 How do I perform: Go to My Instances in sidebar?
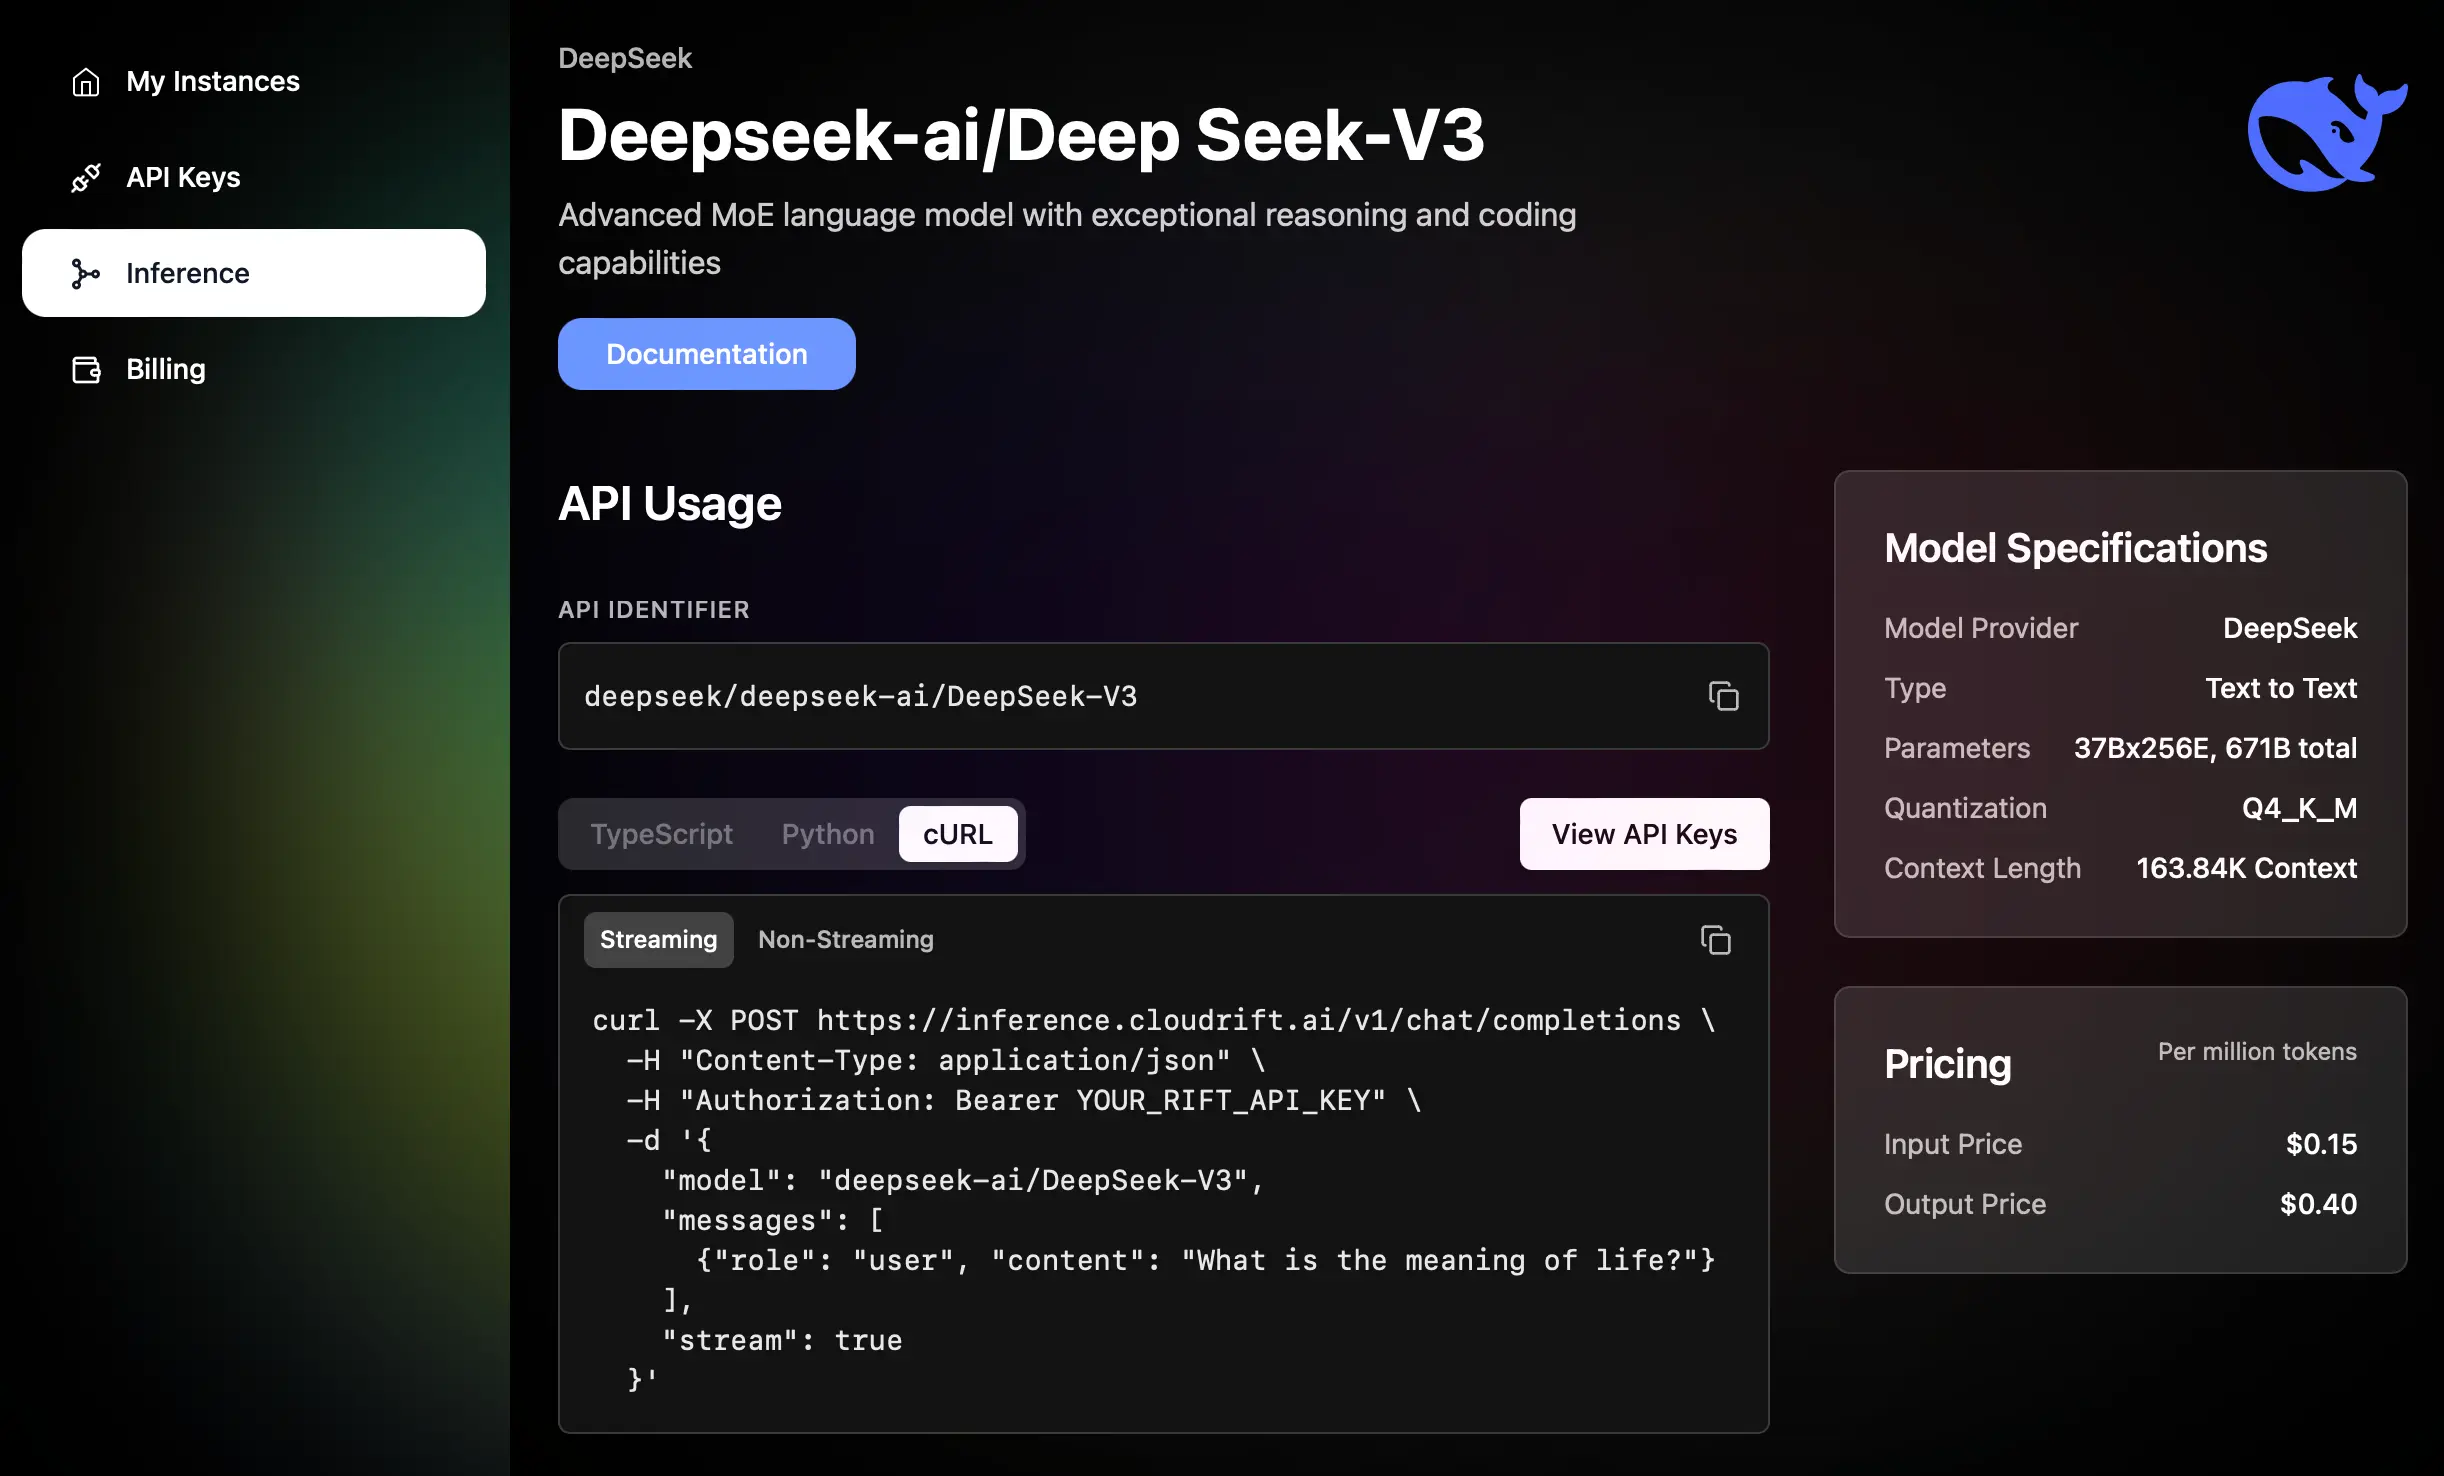[212, 81]
